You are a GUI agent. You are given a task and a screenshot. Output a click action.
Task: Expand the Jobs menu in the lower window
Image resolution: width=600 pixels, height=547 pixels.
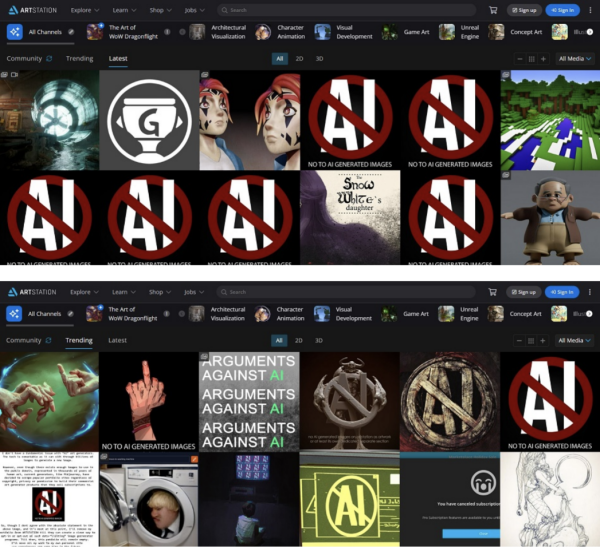point(194,292)
